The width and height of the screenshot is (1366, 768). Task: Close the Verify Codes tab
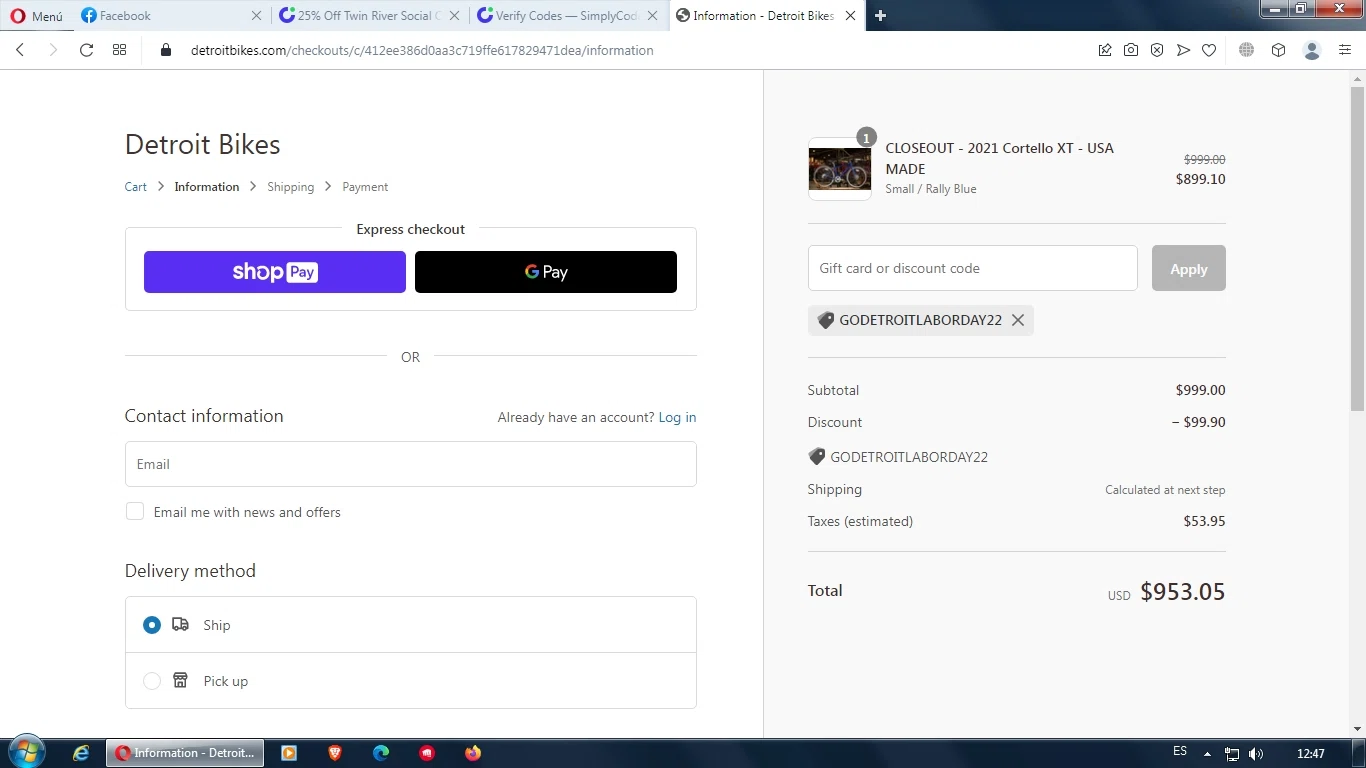pyautogui.click(x=654, y=16)
